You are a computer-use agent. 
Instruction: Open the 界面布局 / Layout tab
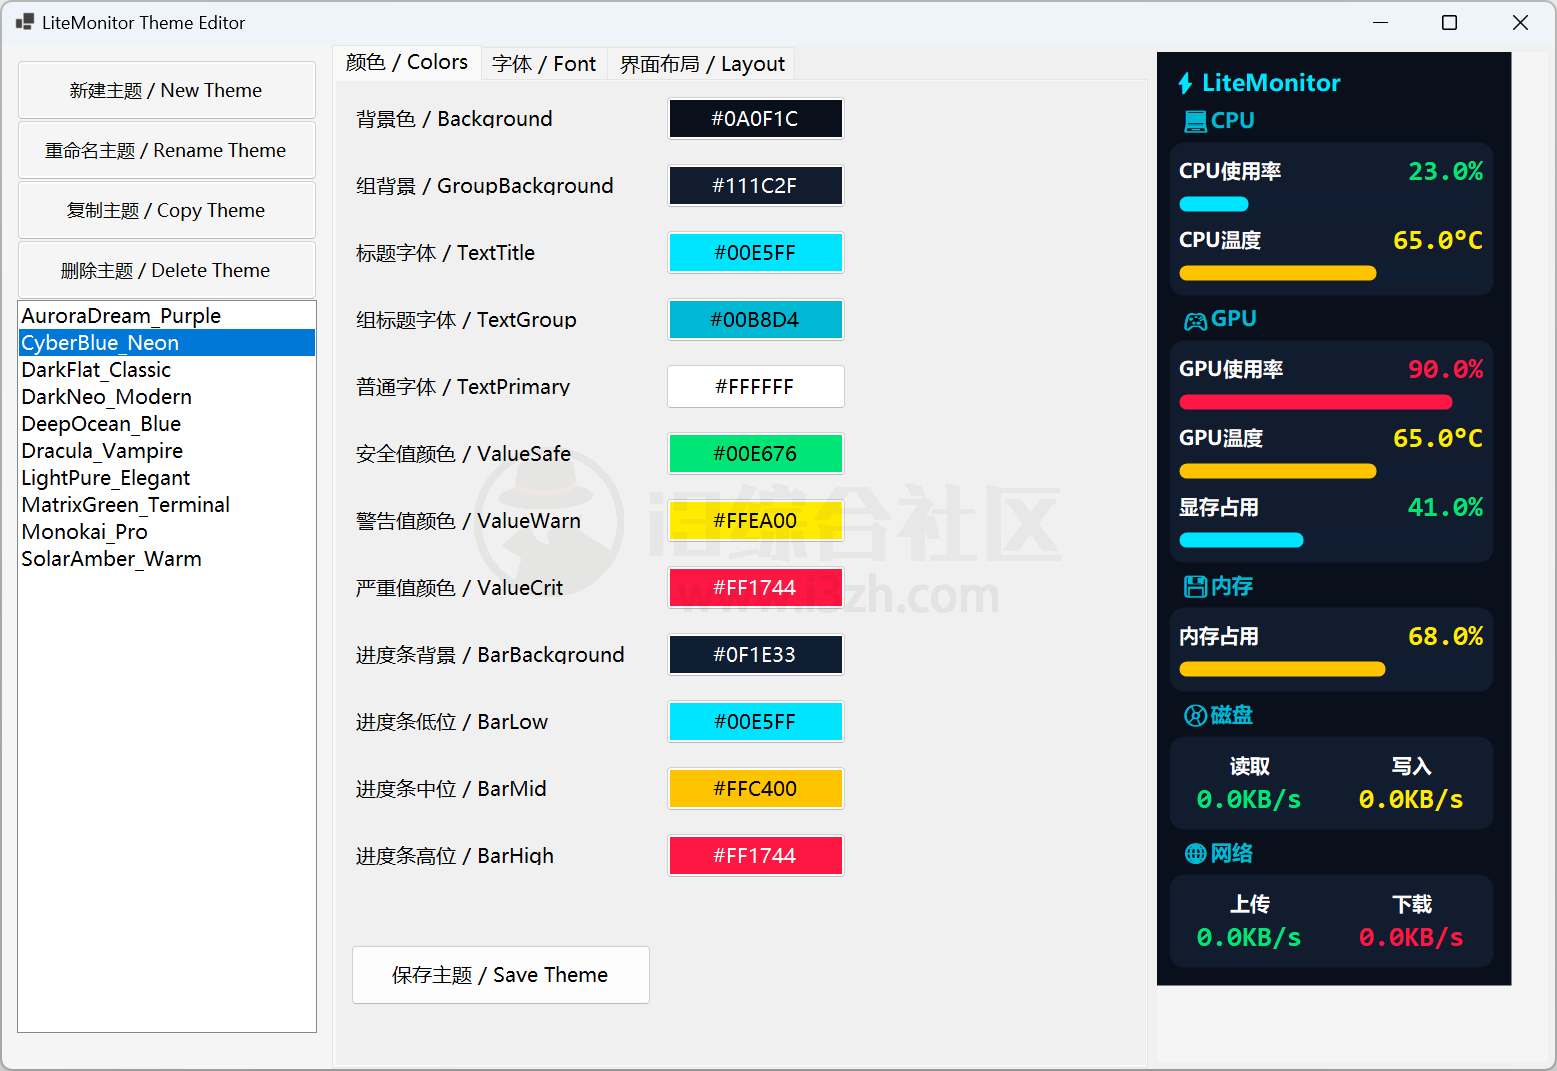click(701, 63)
